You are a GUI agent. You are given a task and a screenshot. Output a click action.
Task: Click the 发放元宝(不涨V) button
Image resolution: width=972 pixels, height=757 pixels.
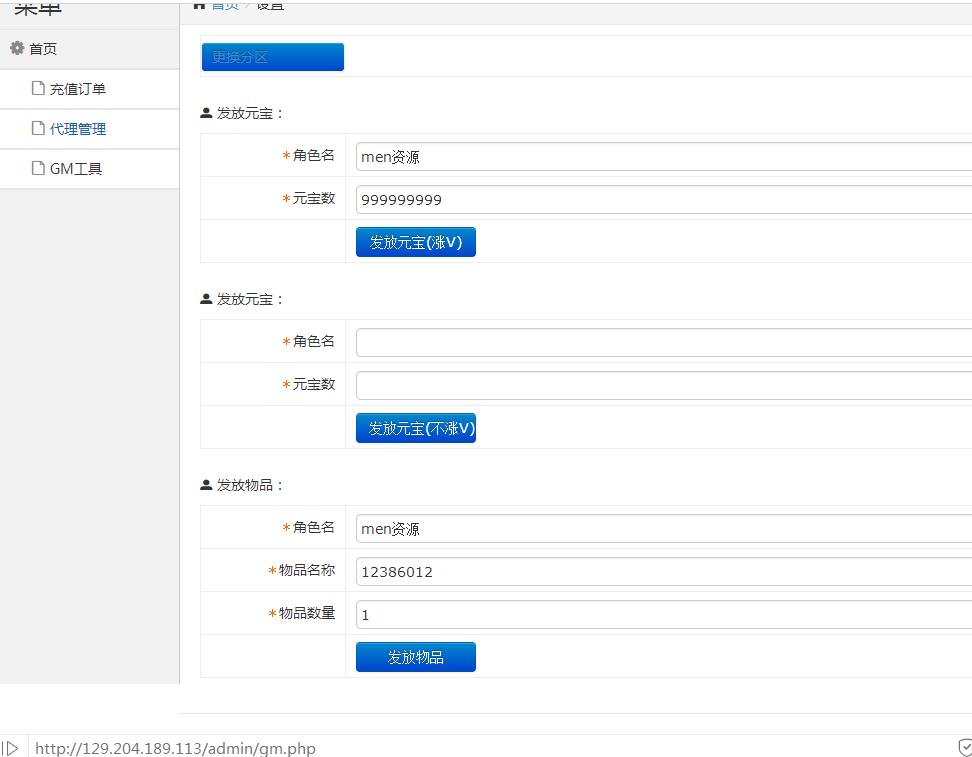(x=415, y=428)
